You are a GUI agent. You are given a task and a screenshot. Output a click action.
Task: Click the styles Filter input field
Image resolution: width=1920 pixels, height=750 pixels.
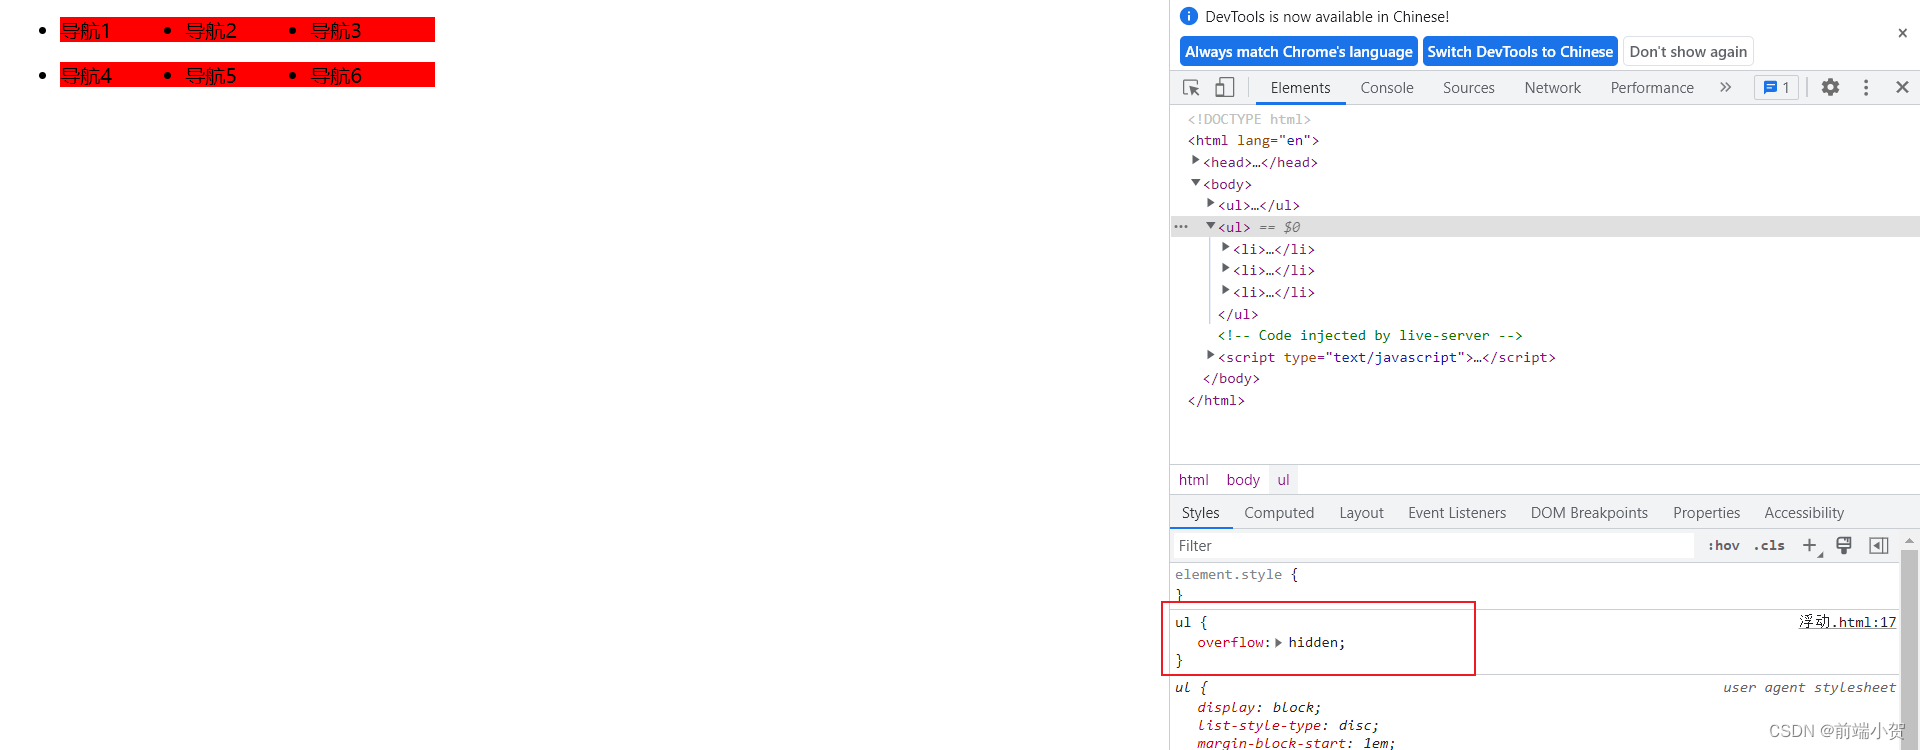(1432, 545)
